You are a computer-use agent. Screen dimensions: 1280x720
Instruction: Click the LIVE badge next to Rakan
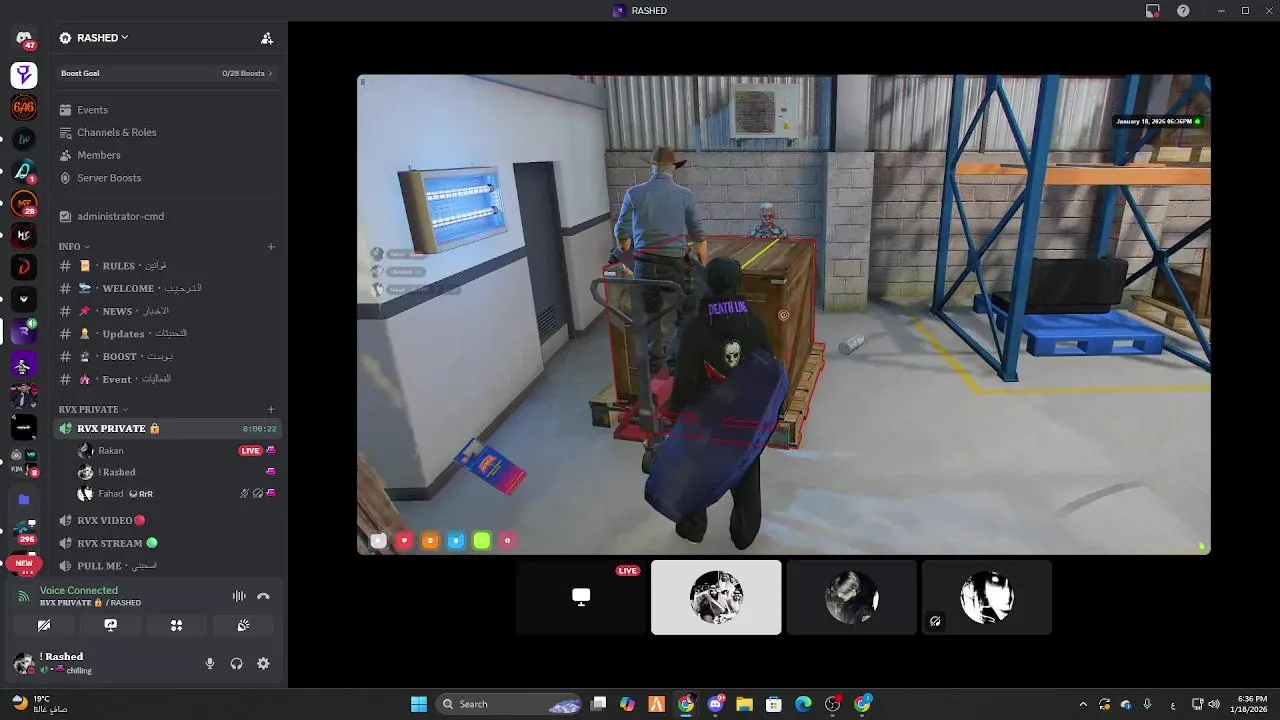click(x=250, y=451)
